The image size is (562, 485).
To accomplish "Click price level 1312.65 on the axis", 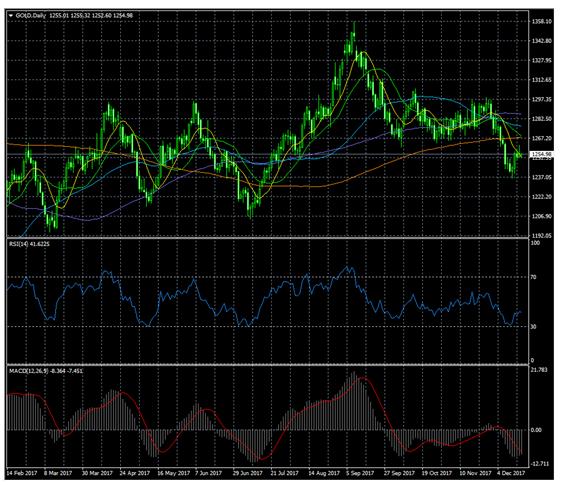I will tap(542, 80).
